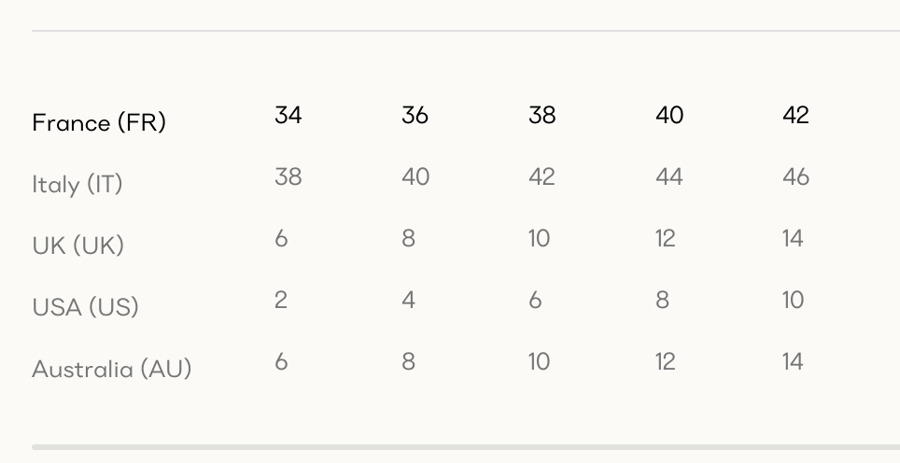Image resolution: width=900 pixels, height=463 pixels.
Task: Click the horizontal scrollbar below the table
Action: point(466,447)
